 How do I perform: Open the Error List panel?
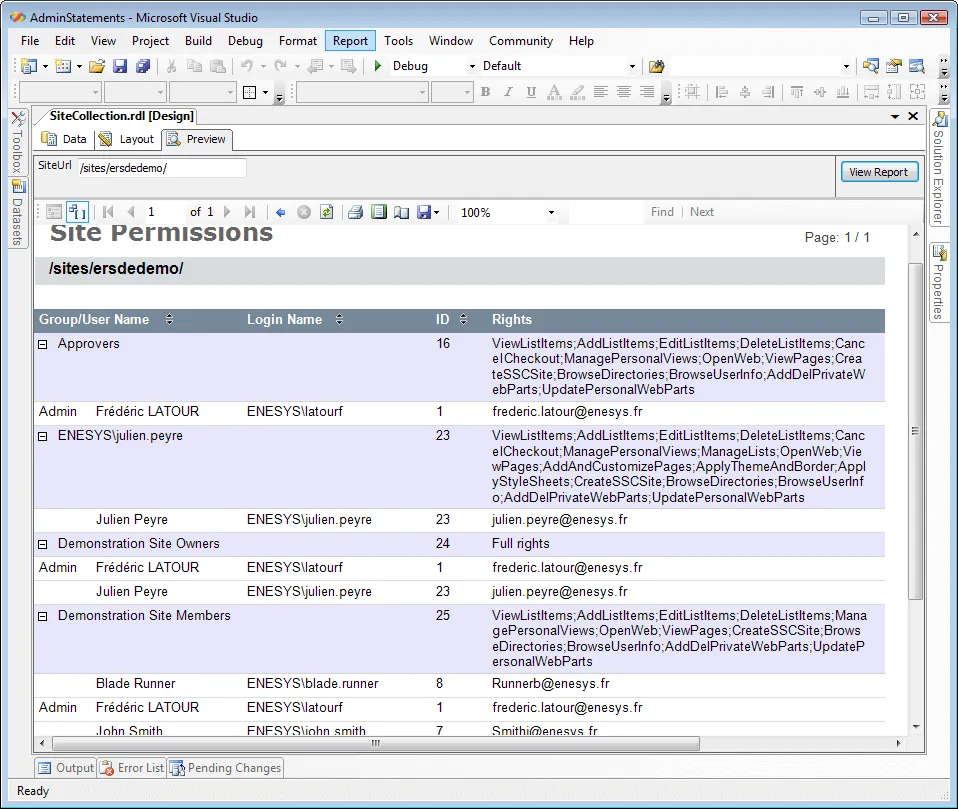point(132,768)
